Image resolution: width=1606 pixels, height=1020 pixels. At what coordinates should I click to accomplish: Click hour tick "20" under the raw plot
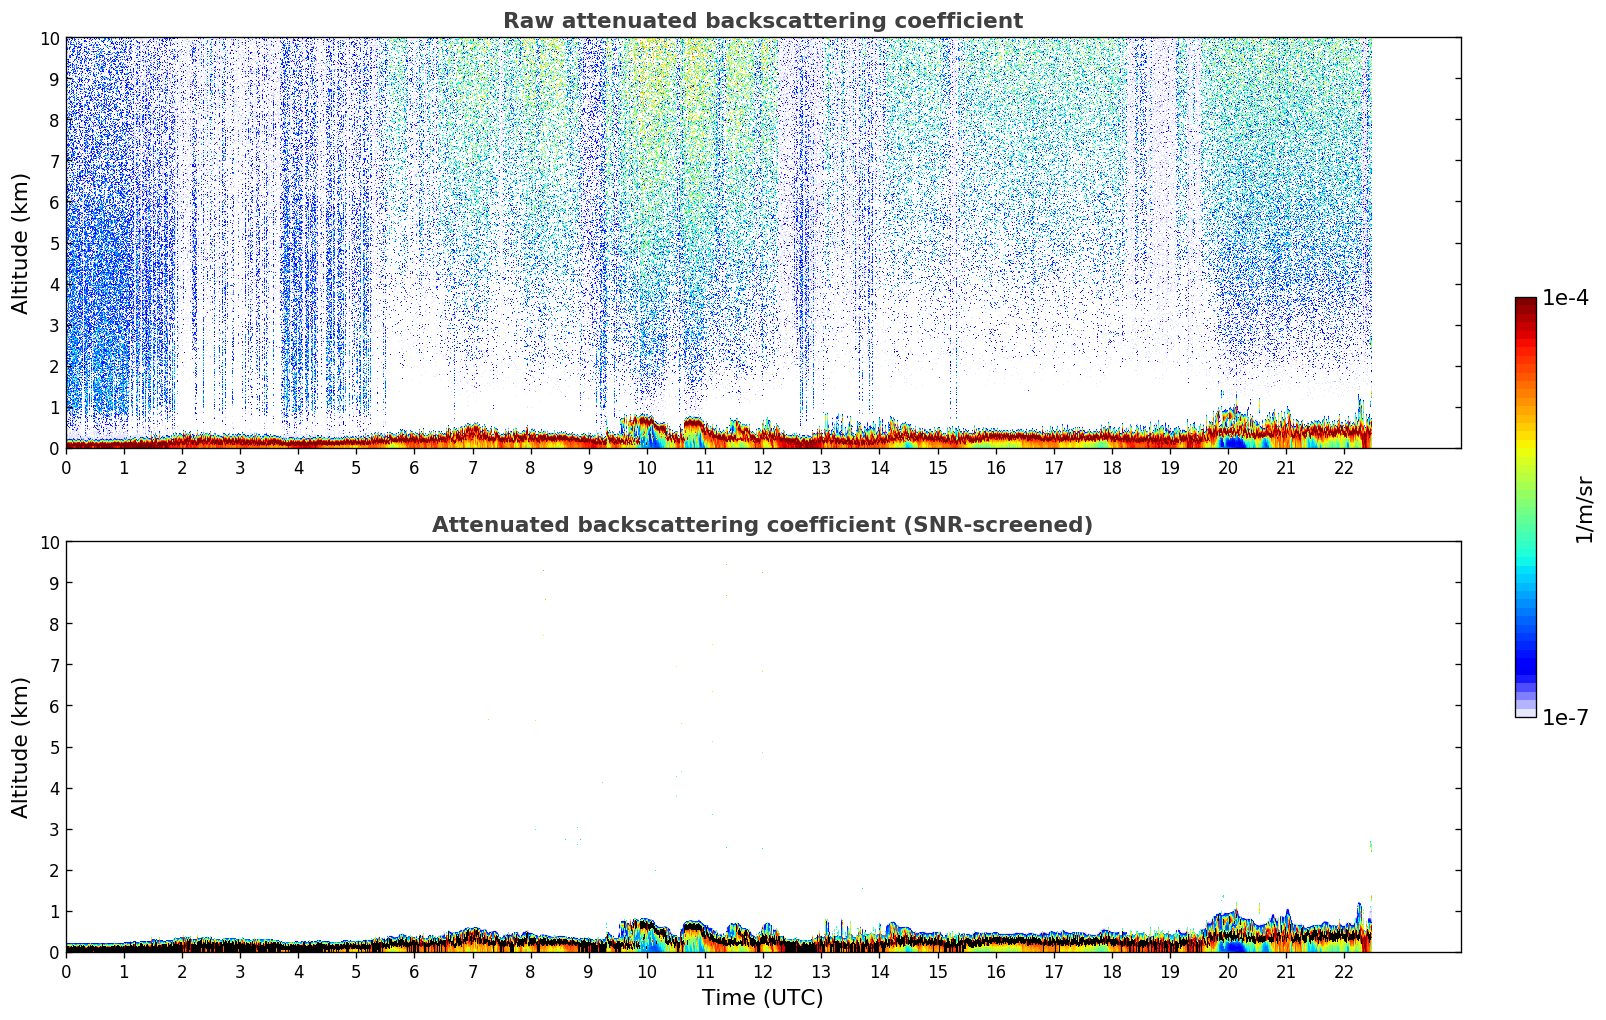coord(1228,468)
